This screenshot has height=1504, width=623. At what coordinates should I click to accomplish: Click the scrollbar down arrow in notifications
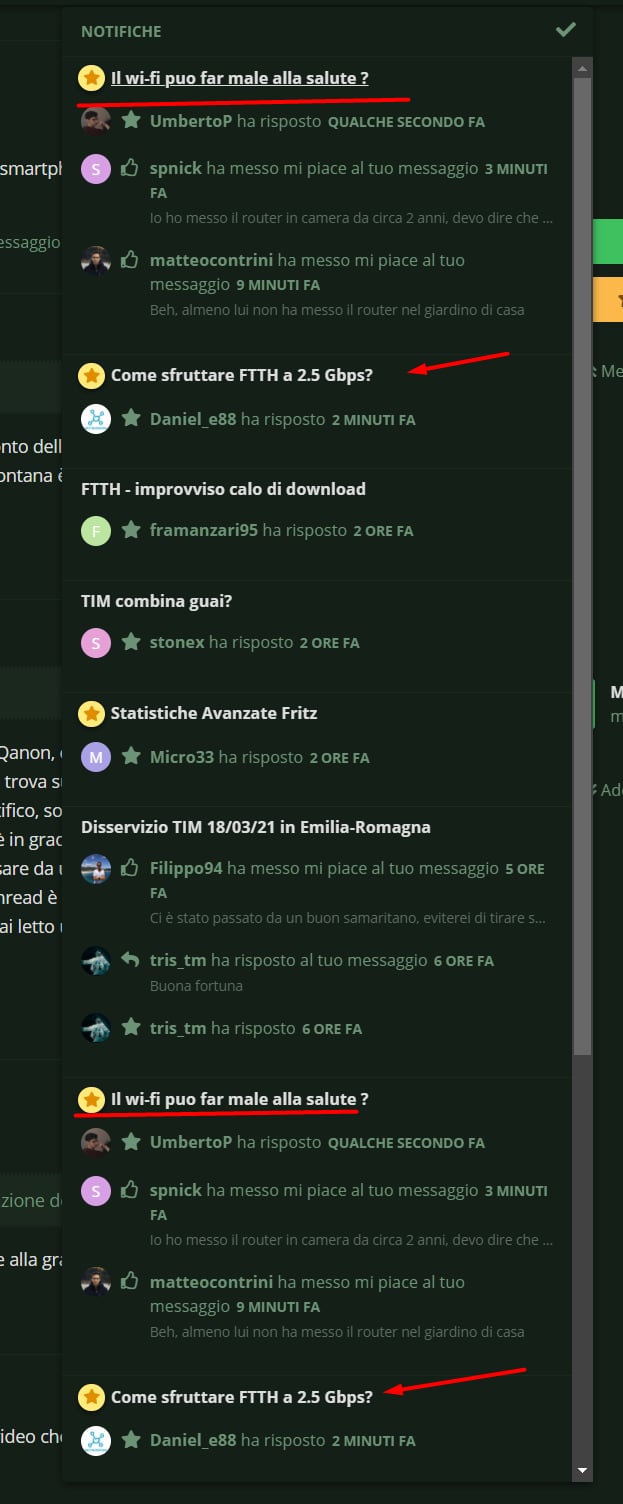tap(582, 1471)
